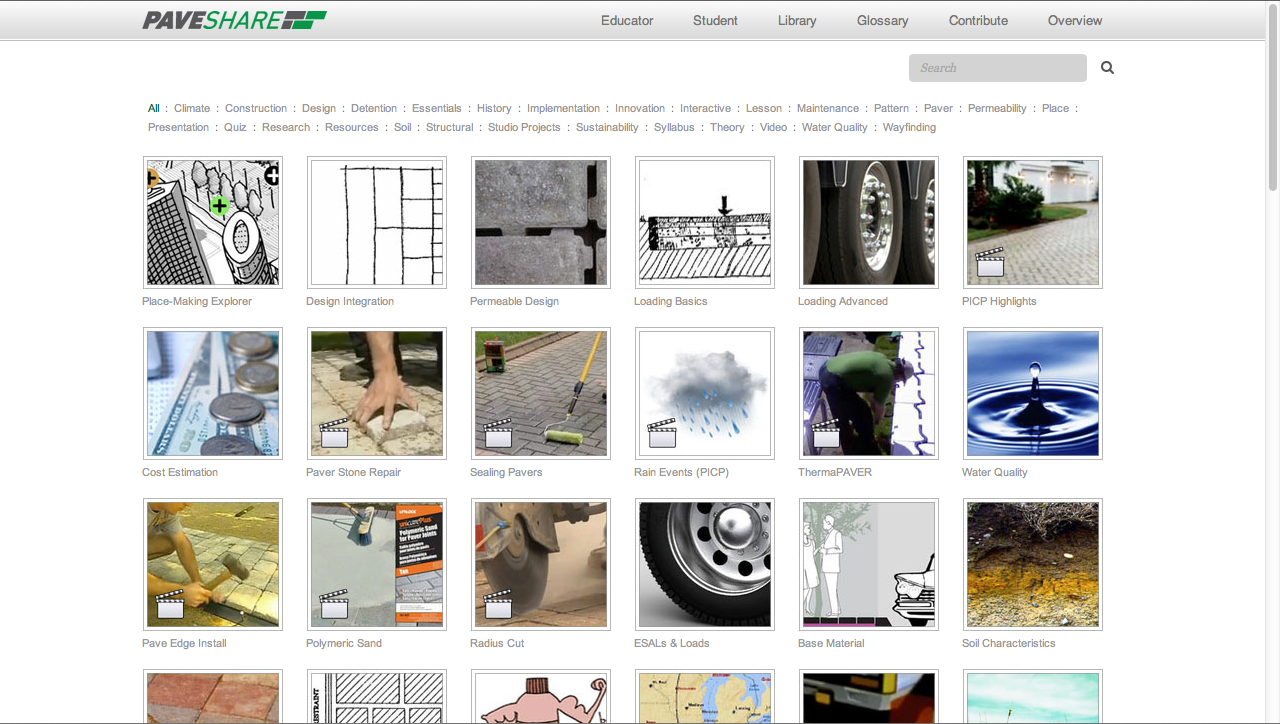1280x724 pixels.
Task: Open the Loading Advanced truck wheel thumbnail
Action: pos(869,222)
